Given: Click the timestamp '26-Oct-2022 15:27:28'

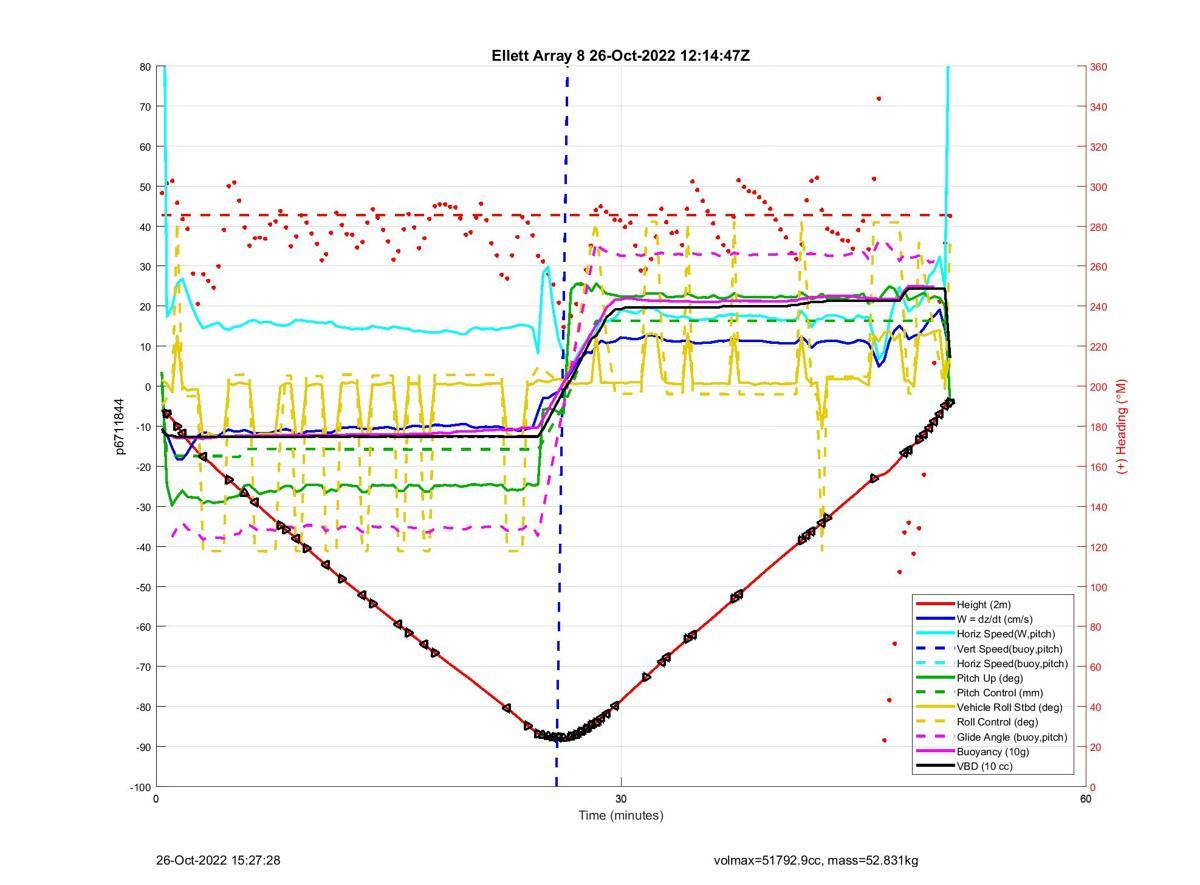Looking at the screenshot, I should tap(218, 860).
